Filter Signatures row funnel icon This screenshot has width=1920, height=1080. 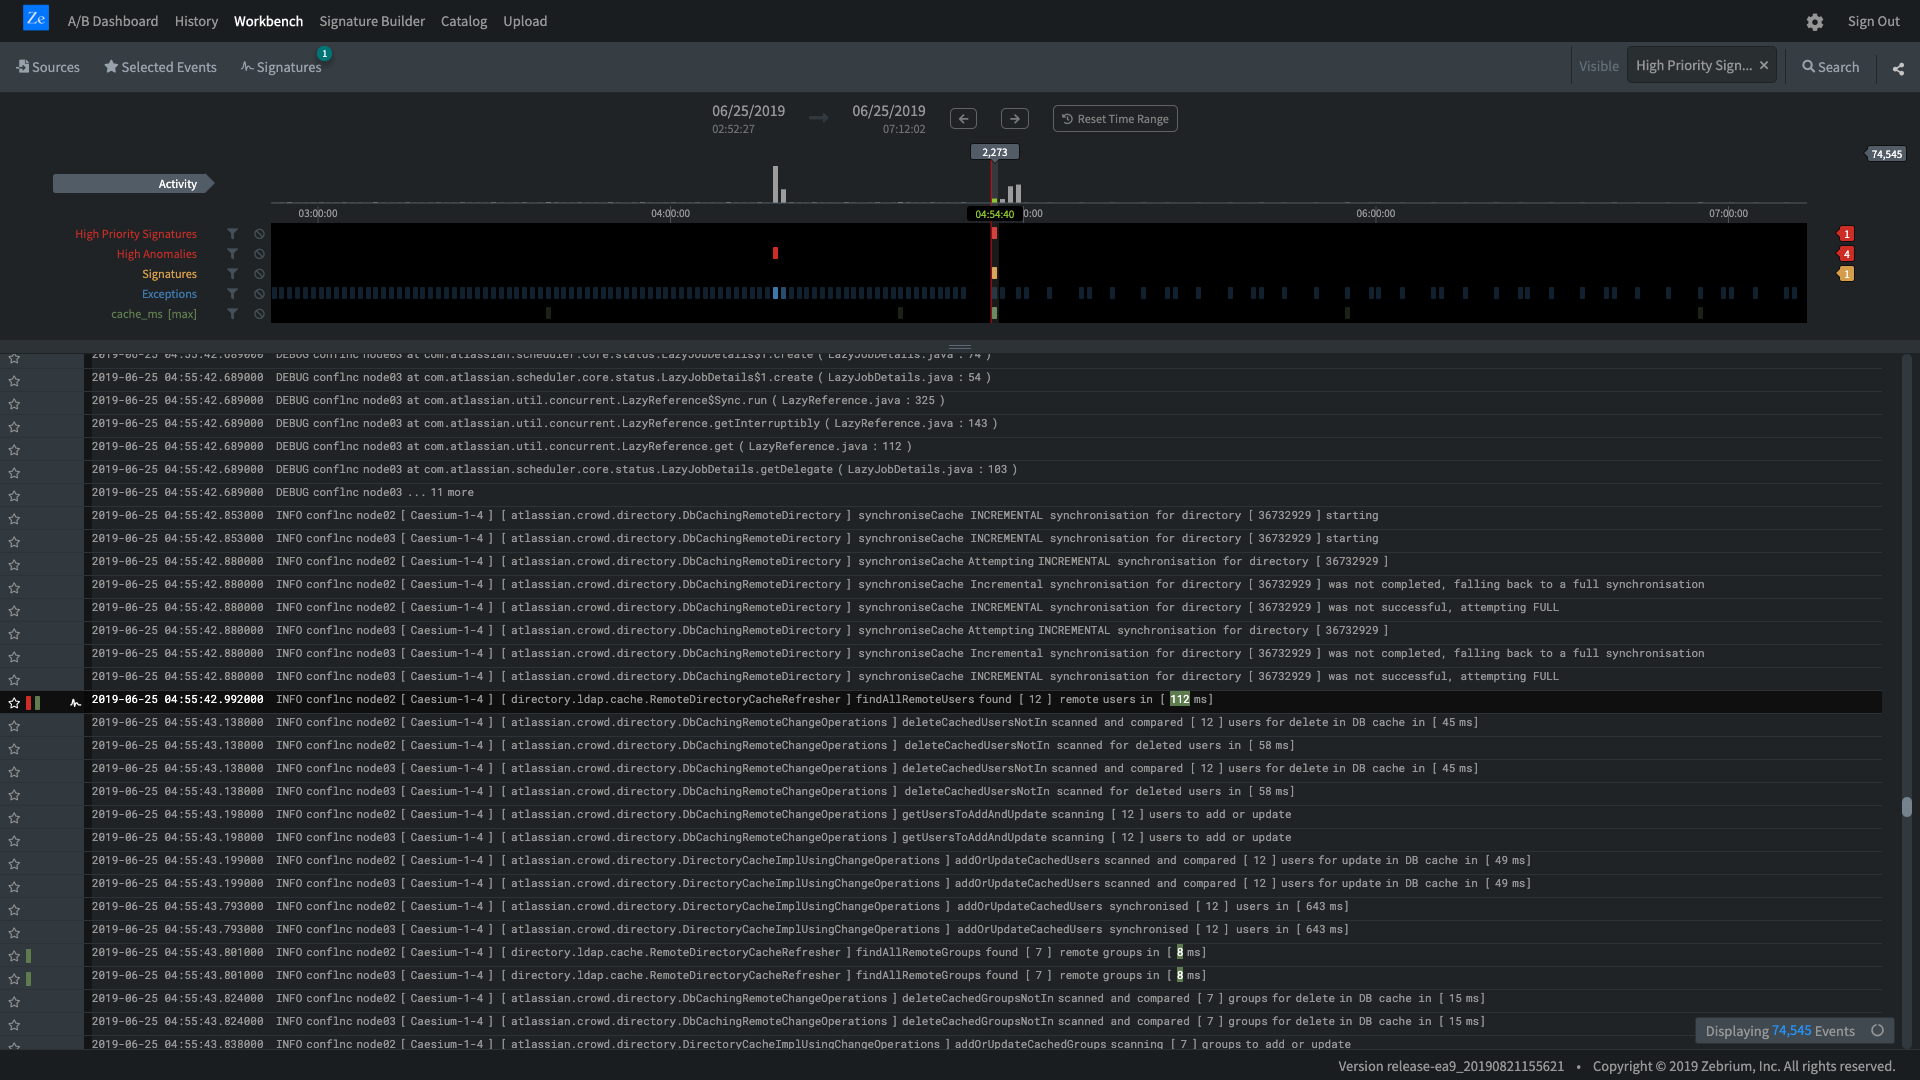tap(232, 274)
